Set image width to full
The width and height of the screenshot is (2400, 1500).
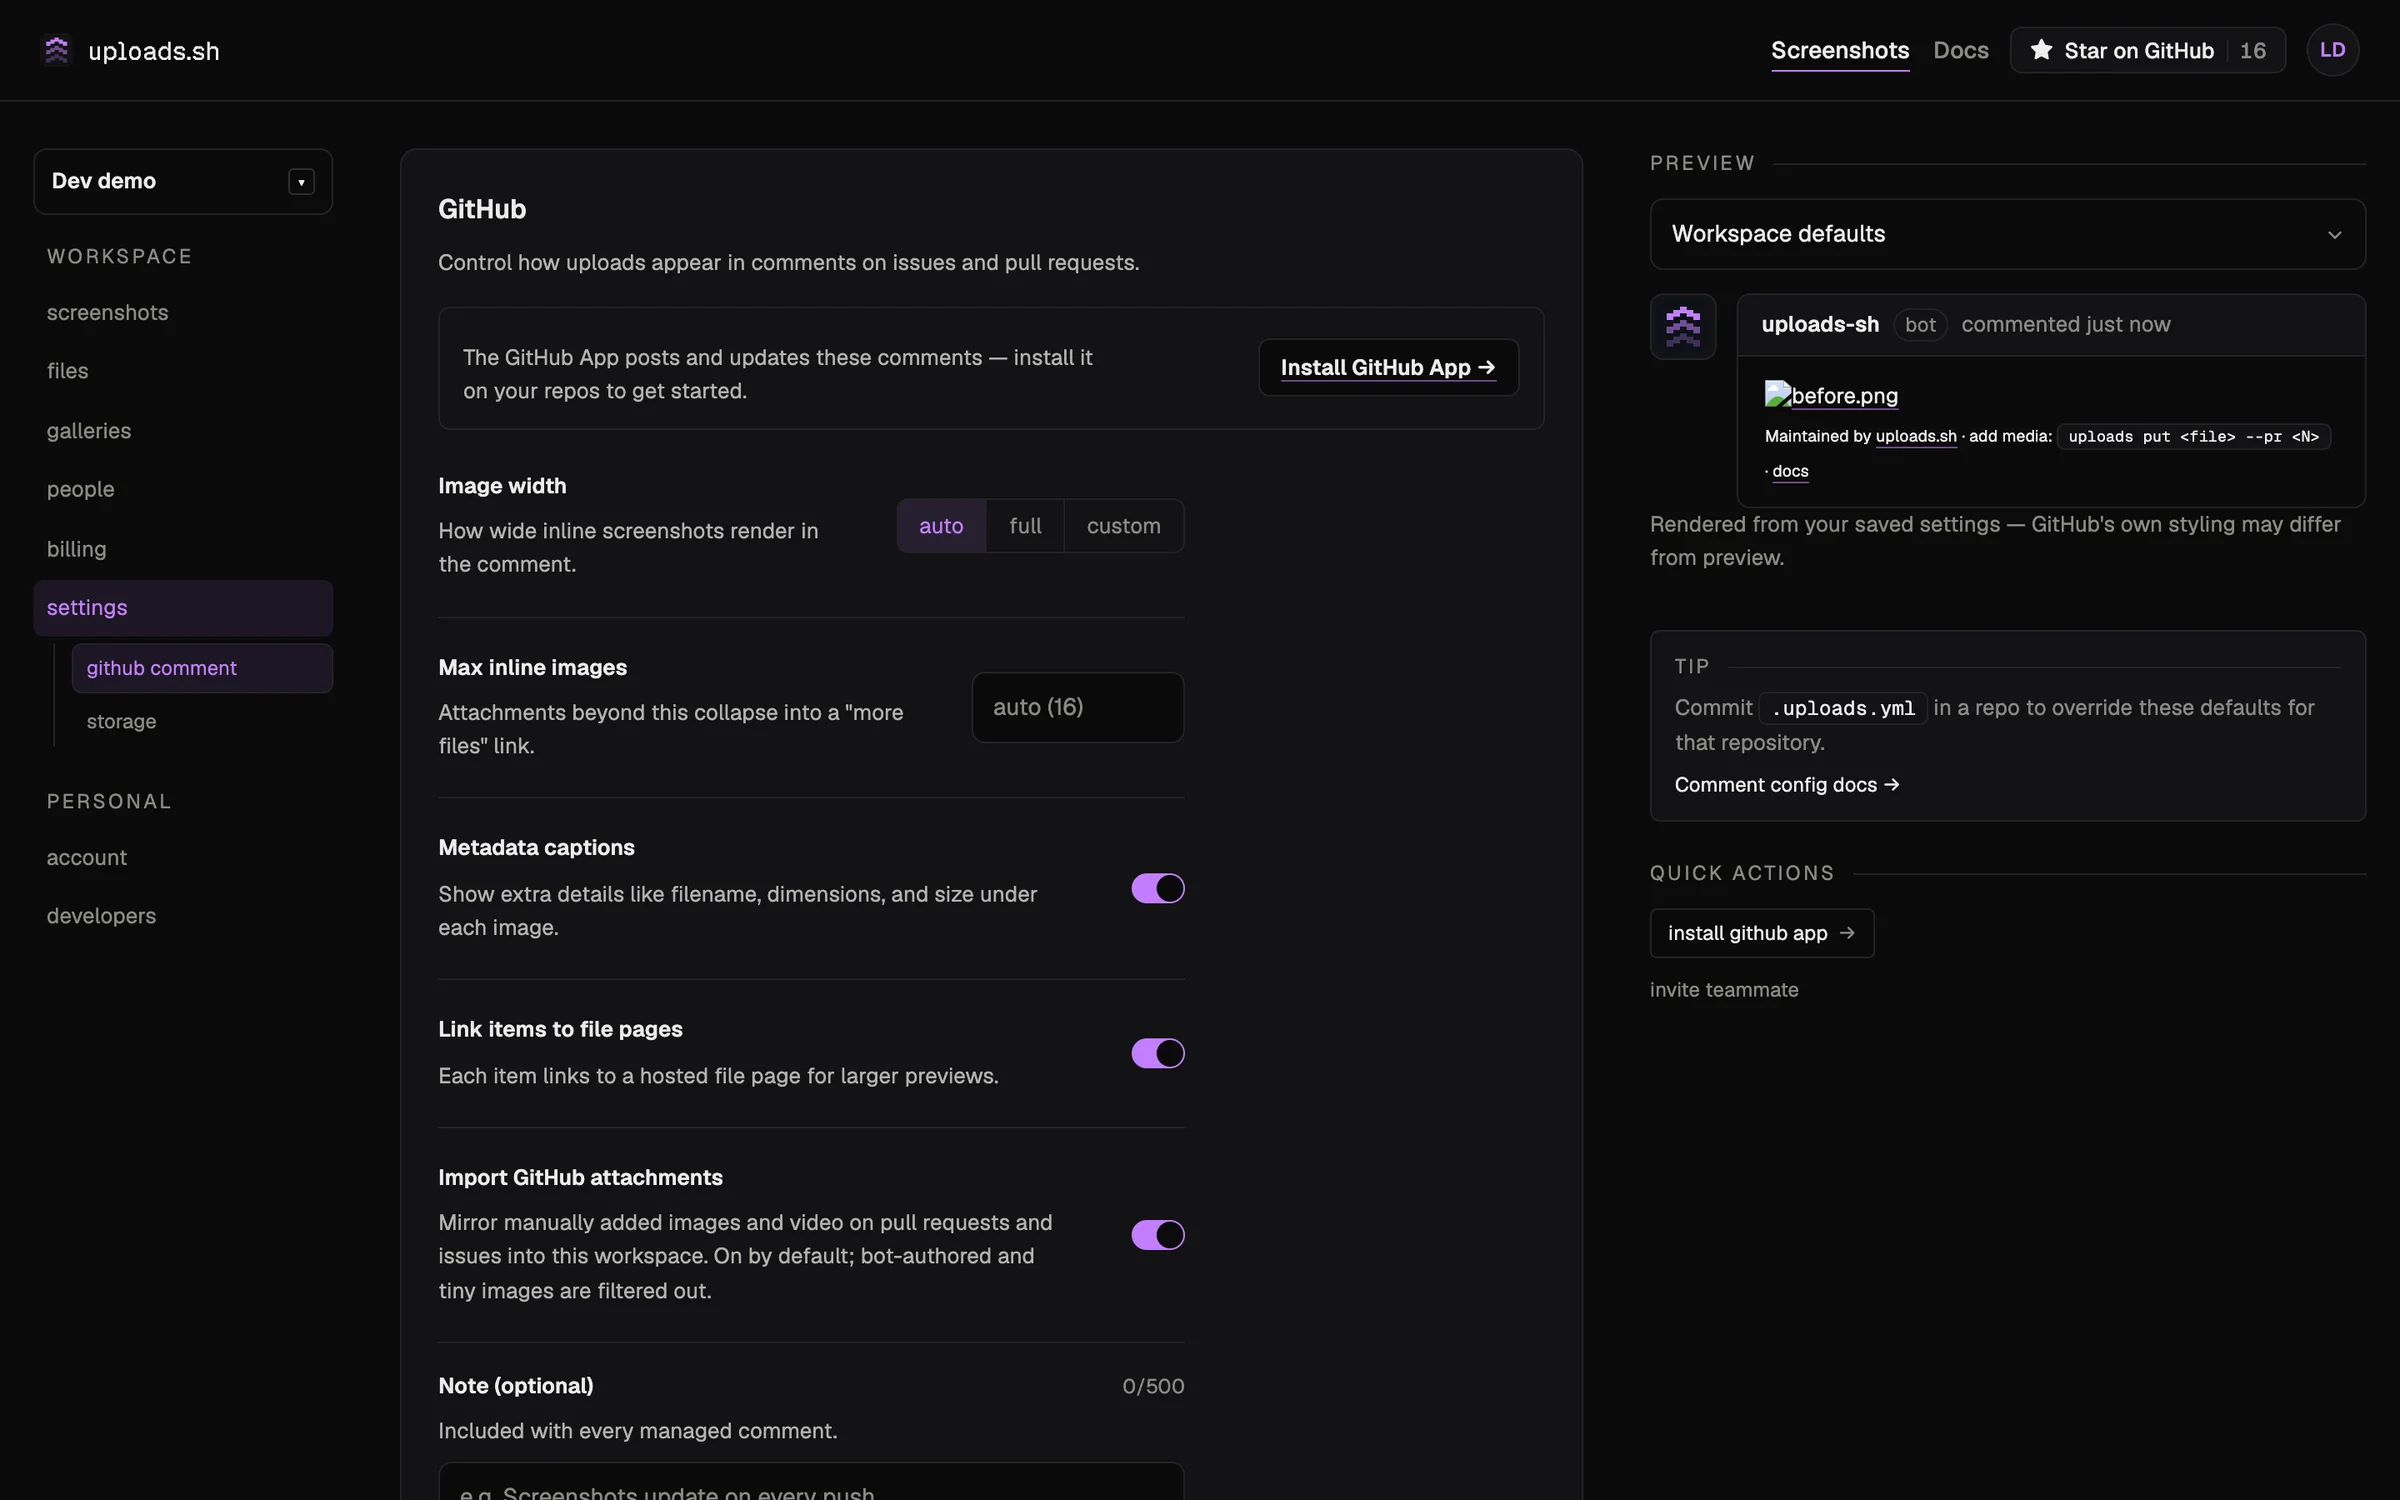pyautogui.click(x=1025, y=526)
